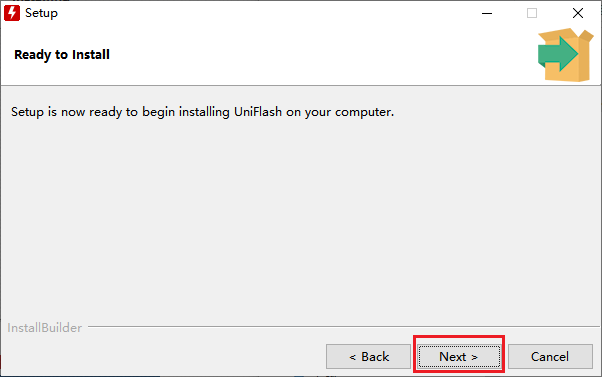
Task: Go to the next step with Next >
Action: pyautogui.click(x=459, y=357)
